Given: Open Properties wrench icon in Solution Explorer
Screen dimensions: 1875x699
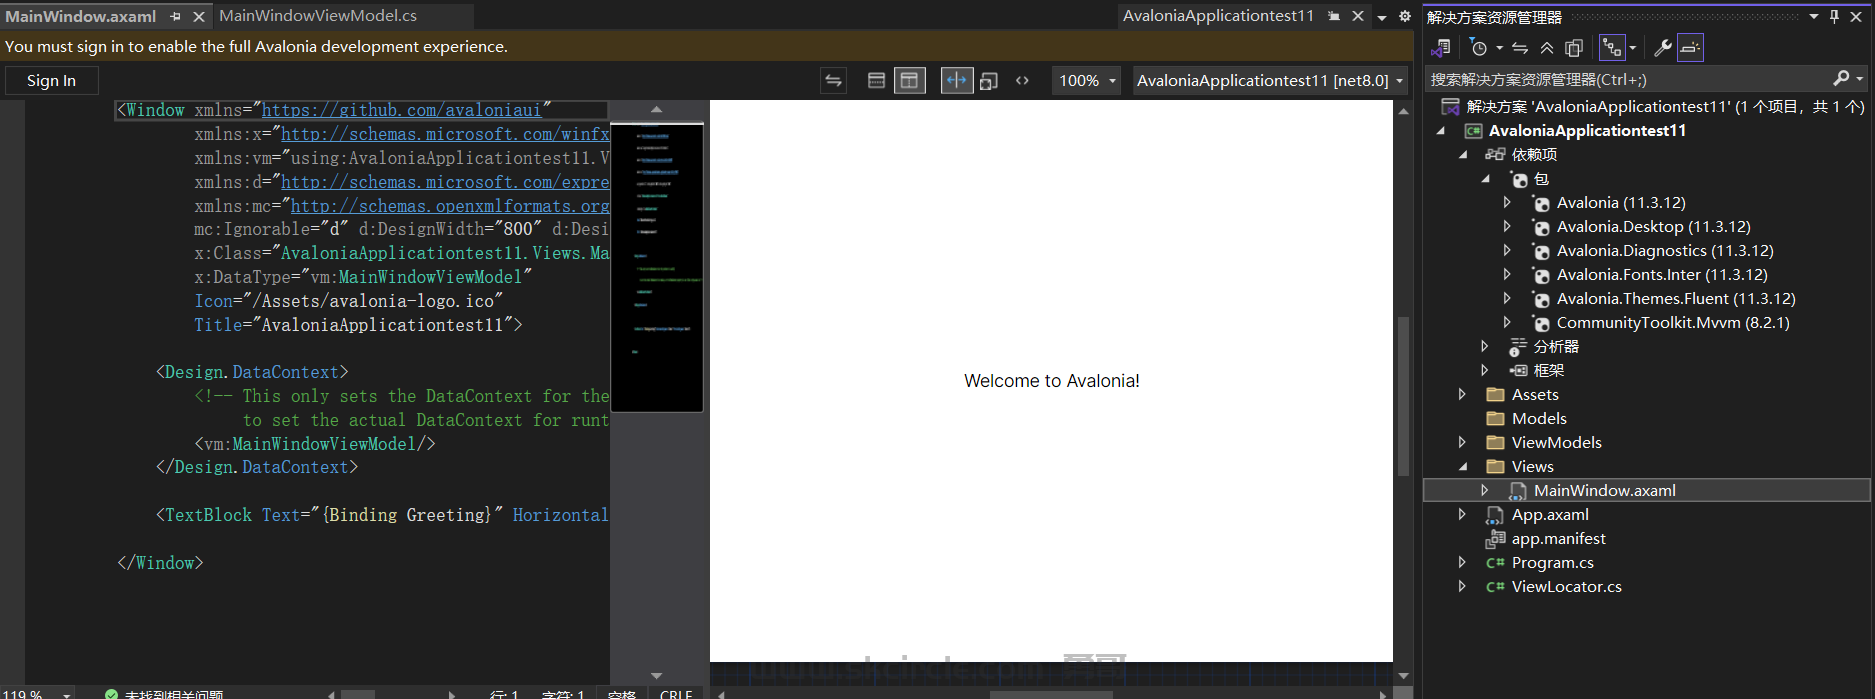Looking at the screenshot, I should 1663,48.
